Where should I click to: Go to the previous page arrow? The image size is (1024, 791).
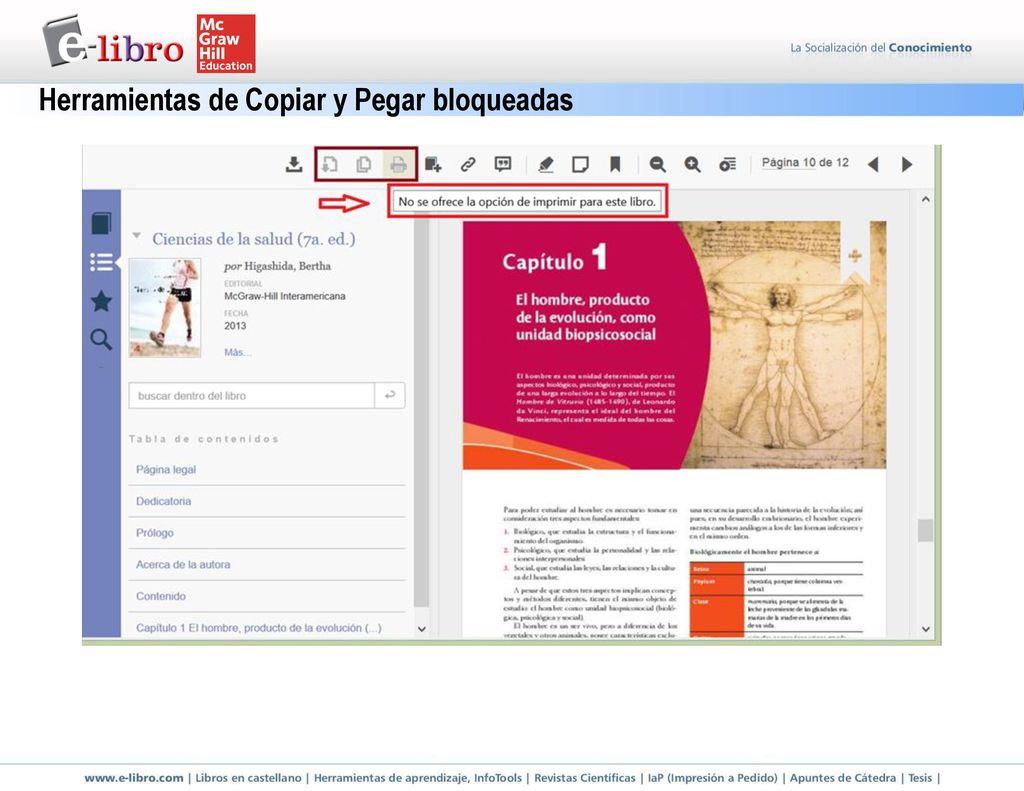[873, 164]
